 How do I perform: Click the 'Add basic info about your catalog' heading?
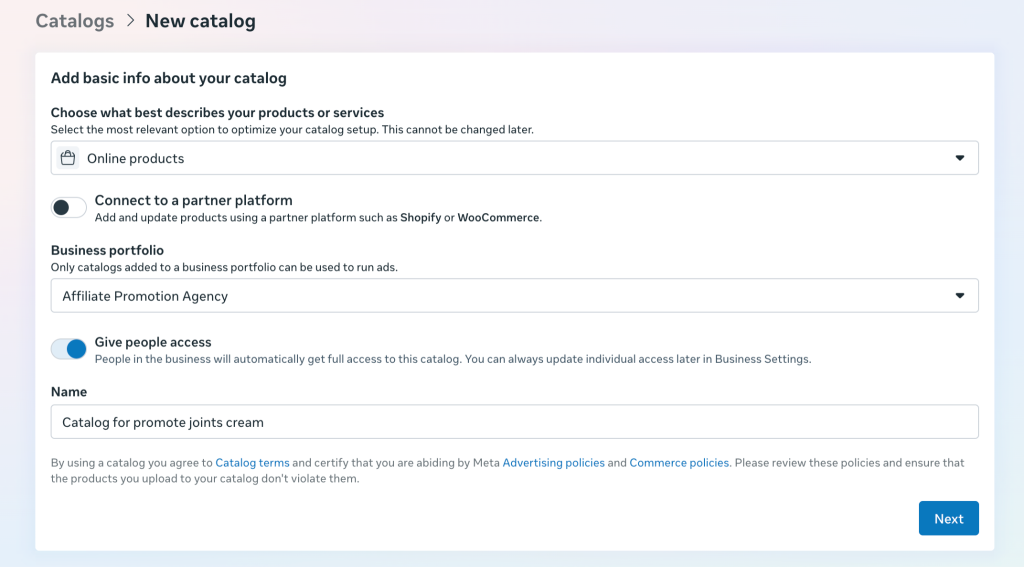[168, 78]
